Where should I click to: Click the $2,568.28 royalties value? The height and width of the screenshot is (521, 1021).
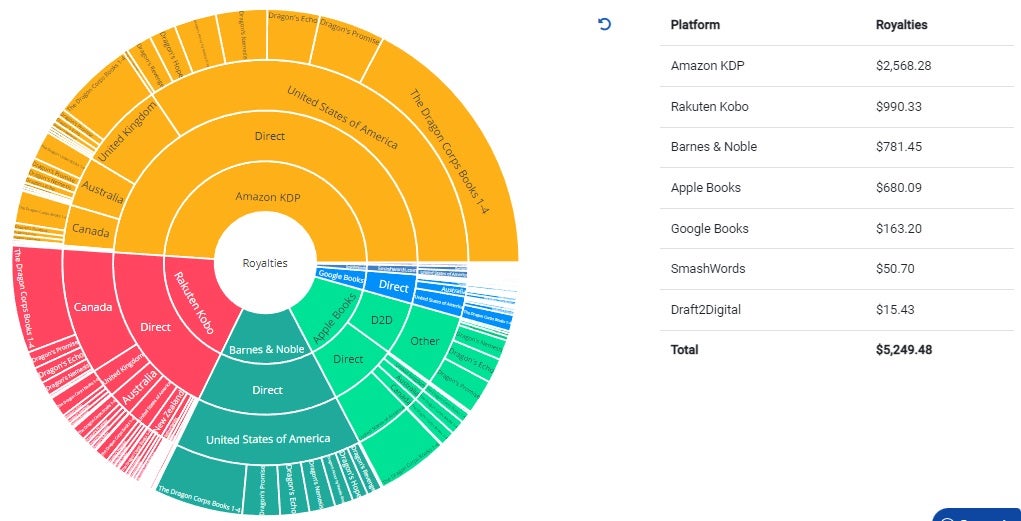tap(903, 66)
